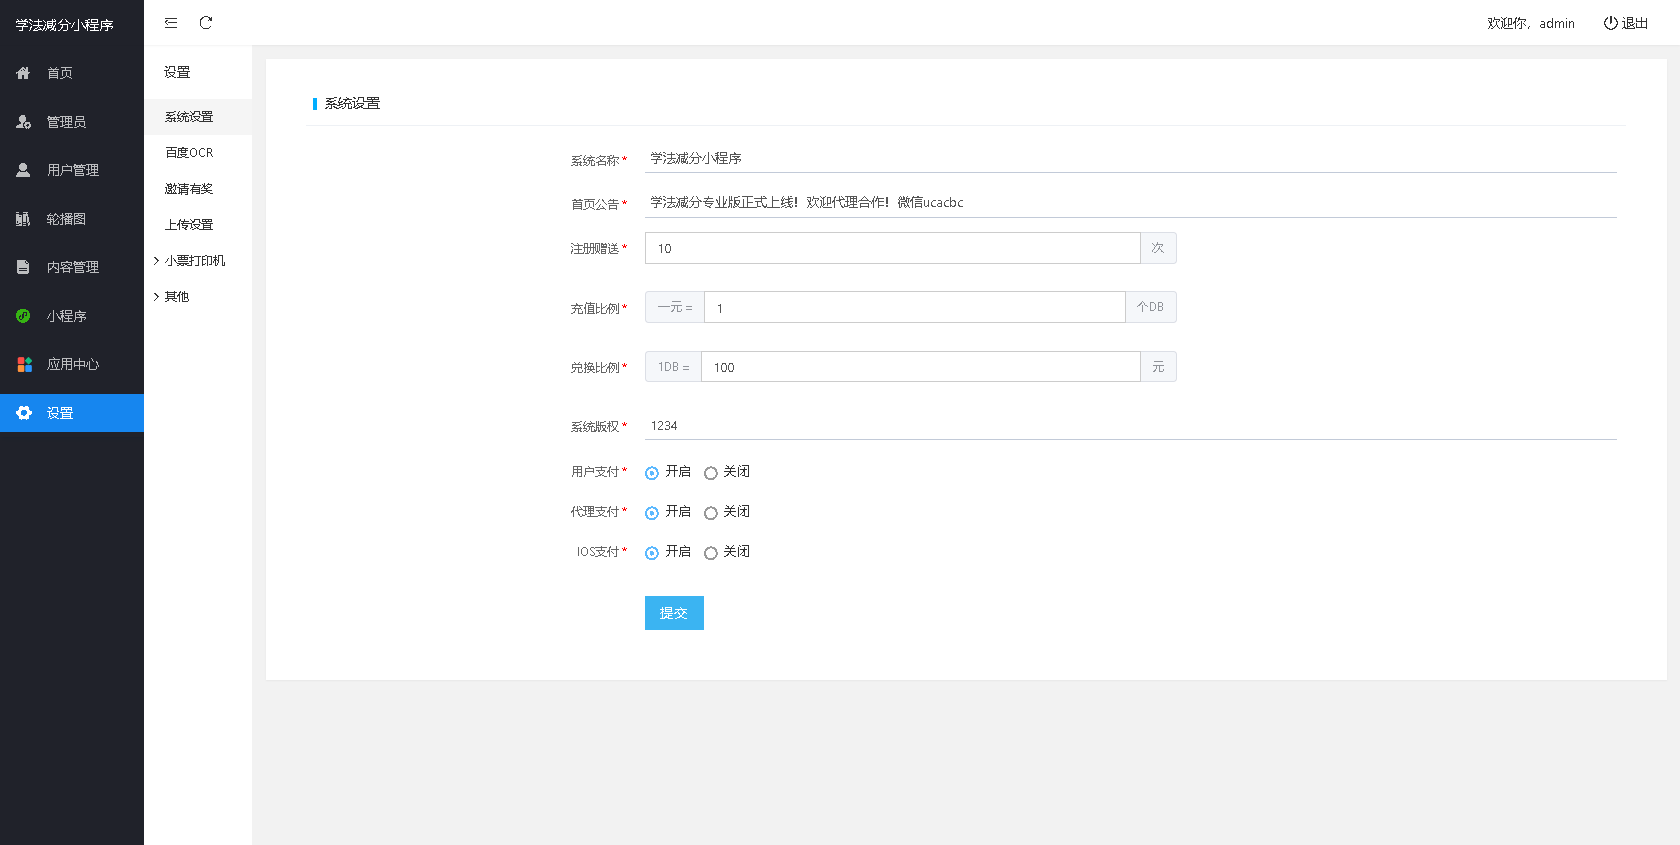Set 用户支付 to 关闭
This screenshot has height=845, width=1680.
(x=711, y=473)
